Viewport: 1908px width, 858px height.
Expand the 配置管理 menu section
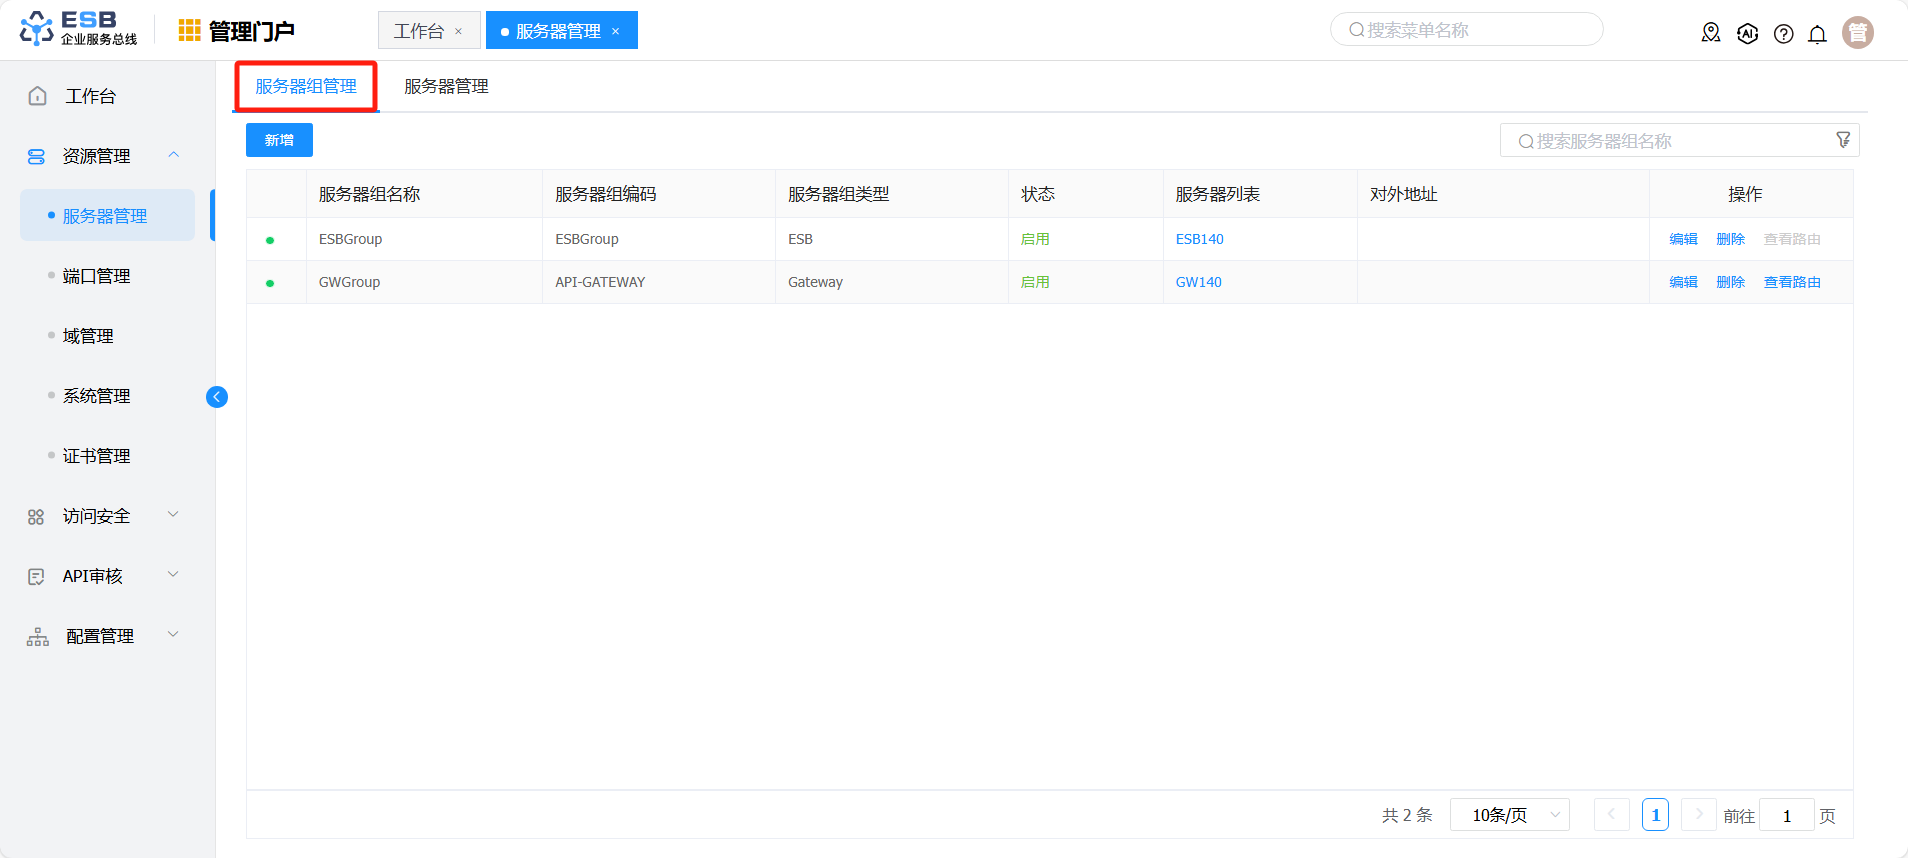click(173, 635)
